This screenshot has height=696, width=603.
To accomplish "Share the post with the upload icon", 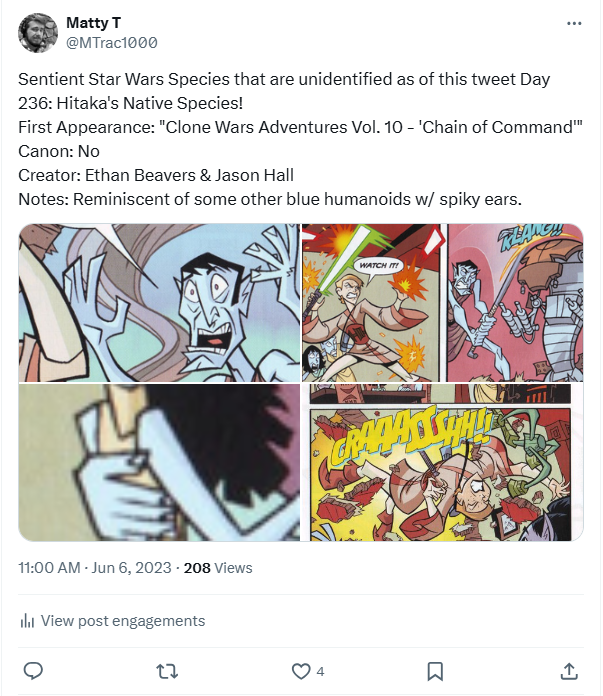I will click(x=569, y=671).
